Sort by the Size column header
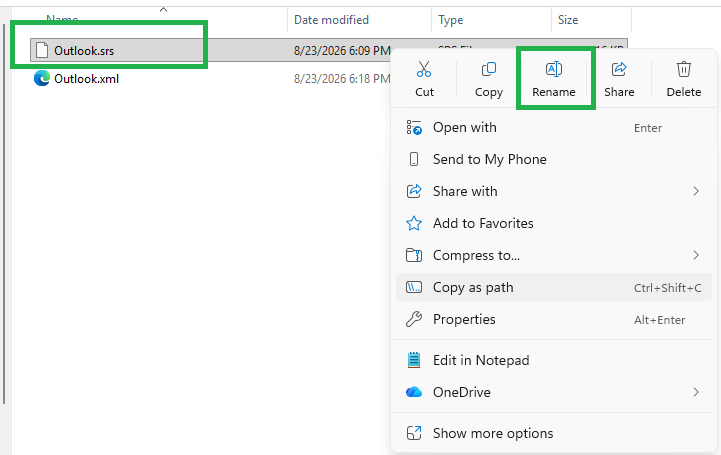 point(568,20)
